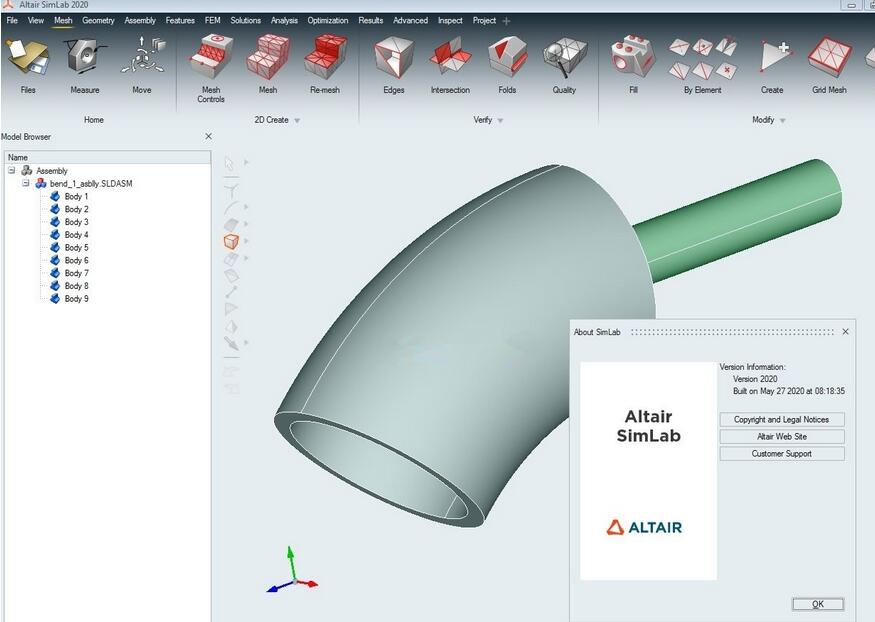This screenshot has height=622, width=875.
Task: Open Mesh Controls
Action: click(211, 69)
